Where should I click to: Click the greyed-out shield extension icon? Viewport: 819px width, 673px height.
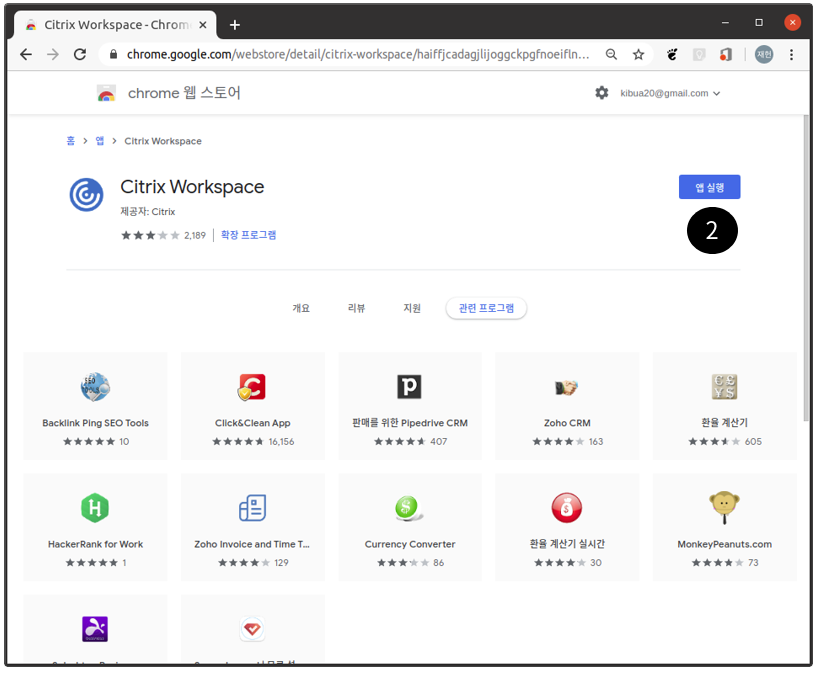[699, 54]
